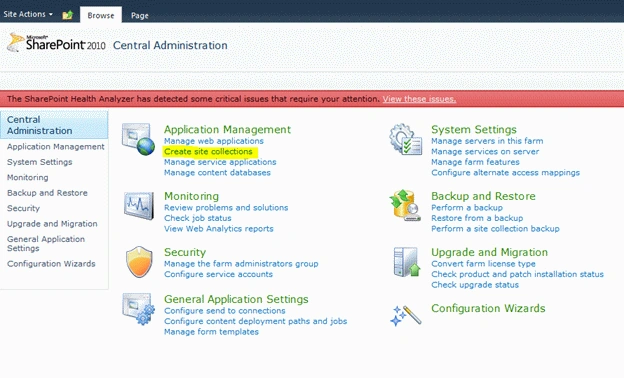The height and width of the screenshot is (378, 624).
Task: Select Monitoring in left navigation
Action: click(x=27, y=177)
